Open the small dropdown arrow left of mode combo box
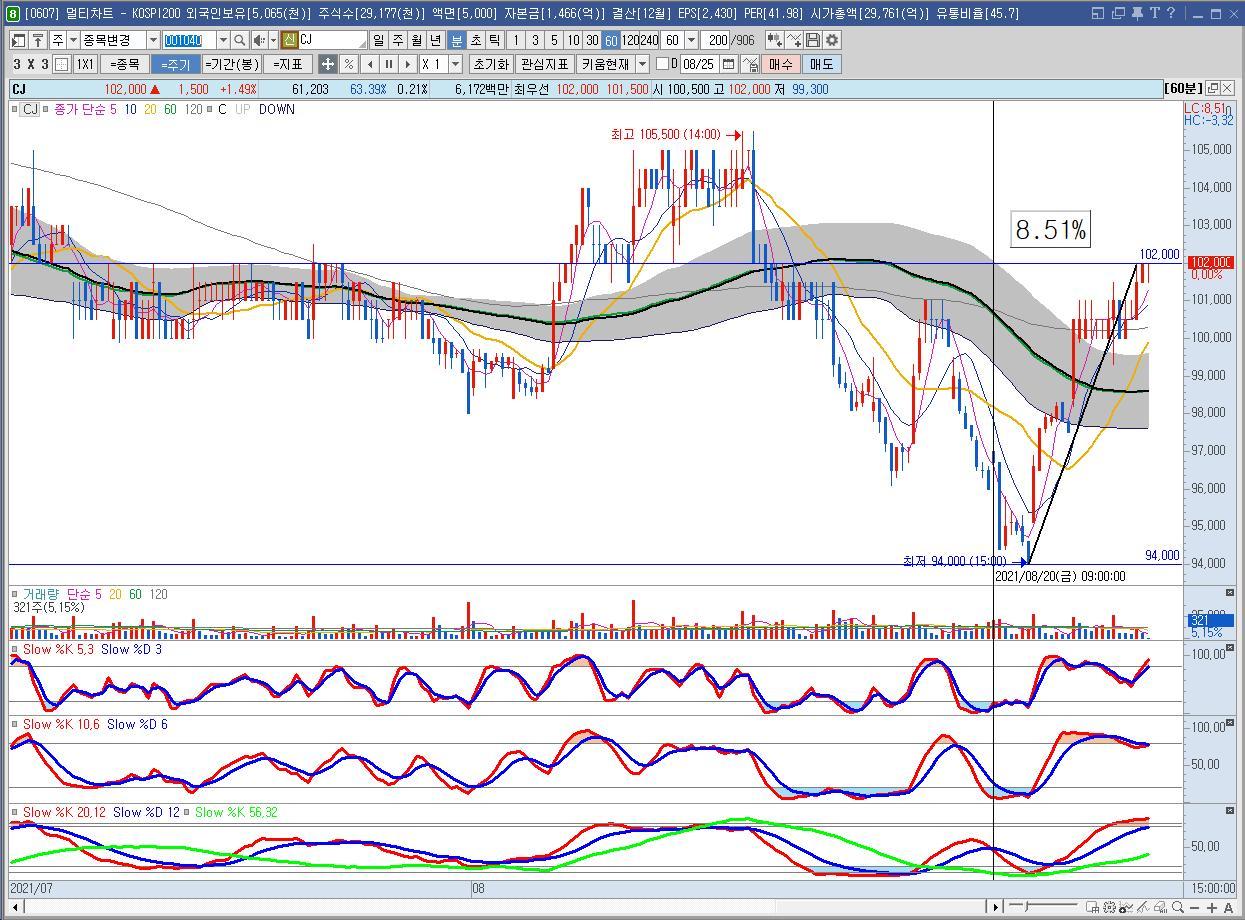Image resolution: width=1245 pixels, height=920 pixels. click(x=73, y=40)
